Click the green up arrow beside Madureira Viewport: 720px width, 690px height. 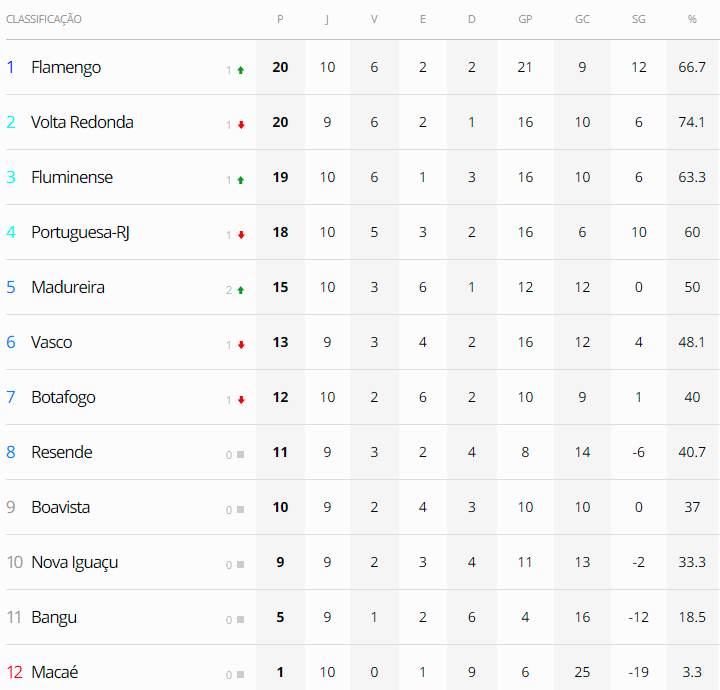(240, 290)
